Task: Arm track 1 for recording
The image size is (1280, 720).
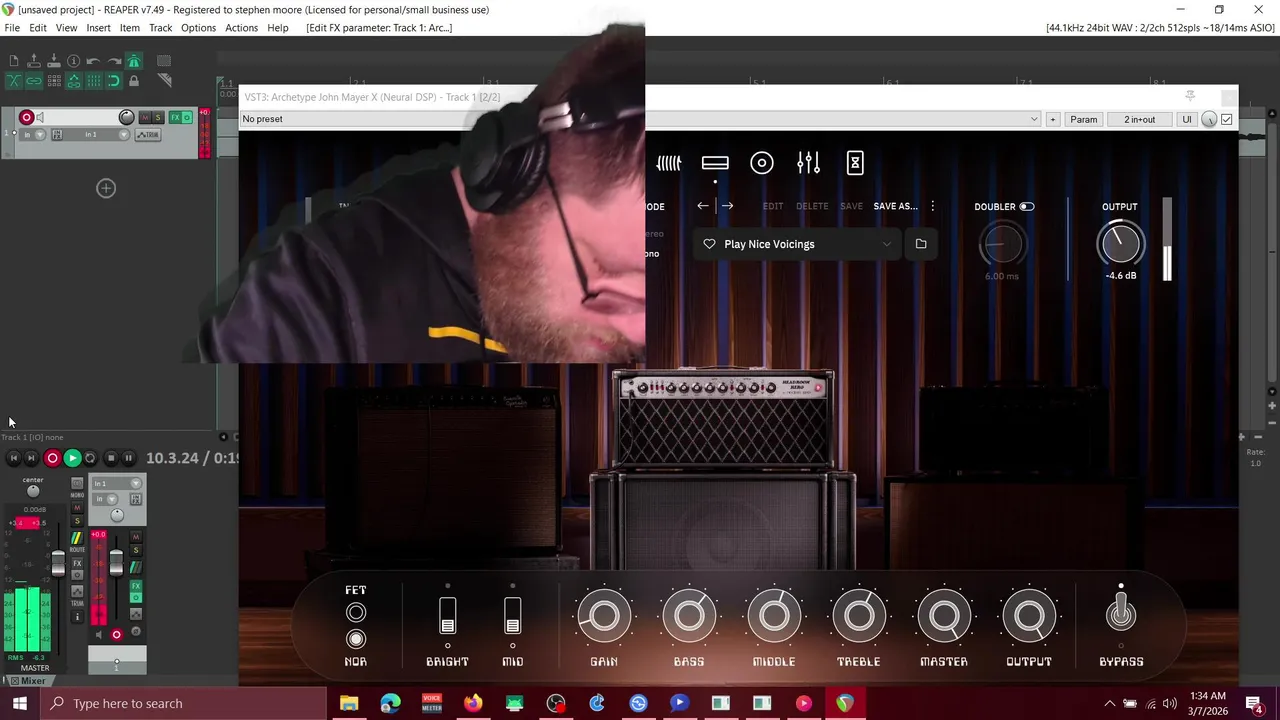Action: [x=27, y=117]
